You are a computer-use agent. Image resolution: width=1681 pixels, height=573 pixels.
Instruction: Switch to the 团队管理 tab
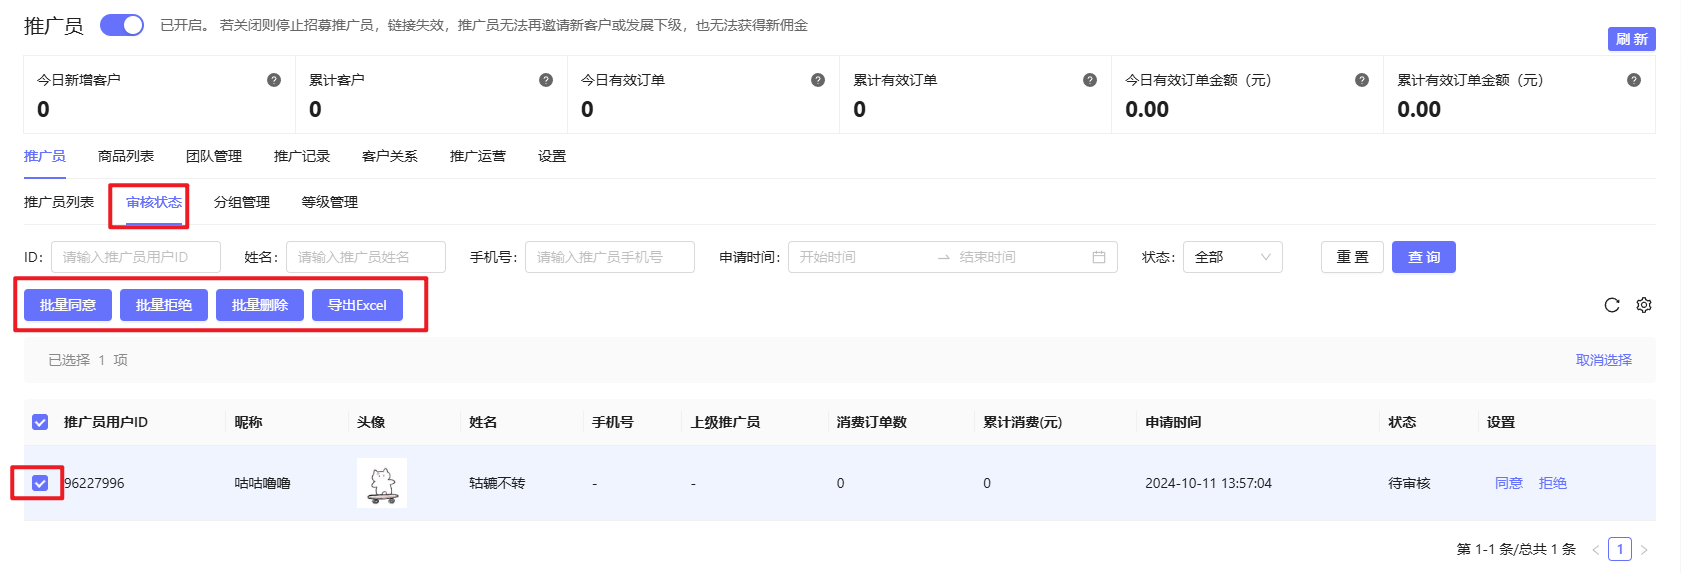point(214,156)
